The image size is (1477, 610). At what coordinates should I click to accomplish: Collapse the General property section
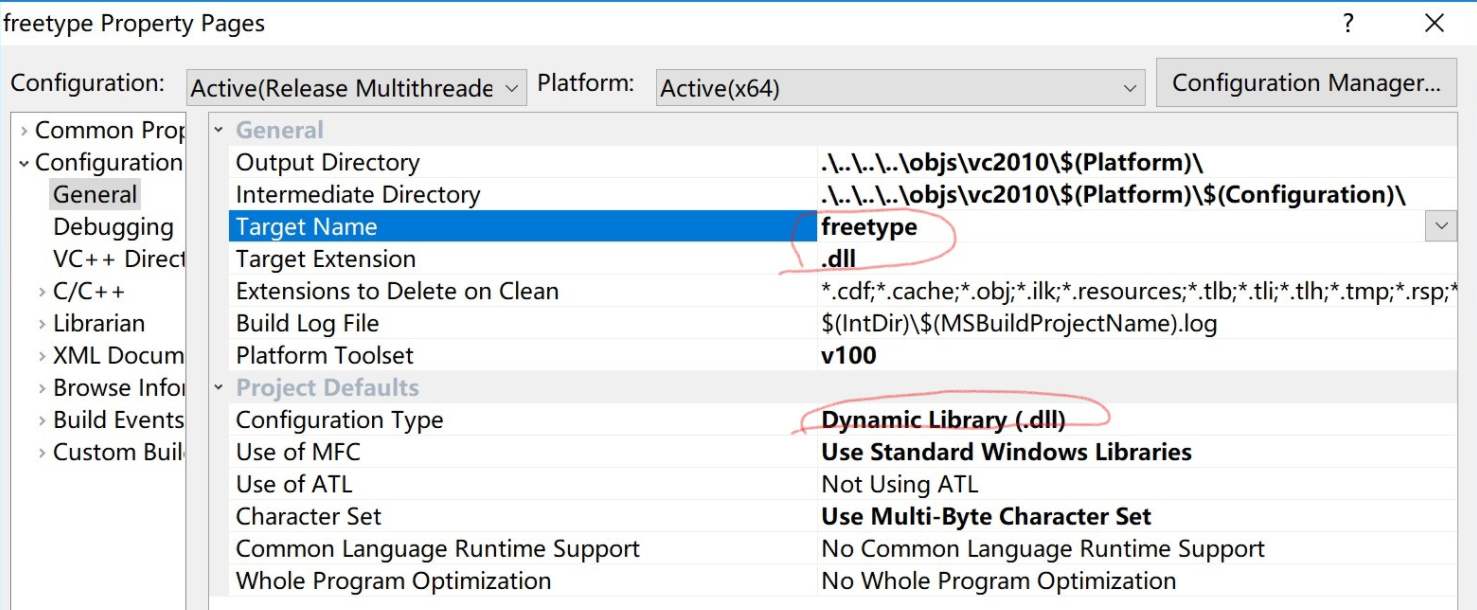point(219,131)
